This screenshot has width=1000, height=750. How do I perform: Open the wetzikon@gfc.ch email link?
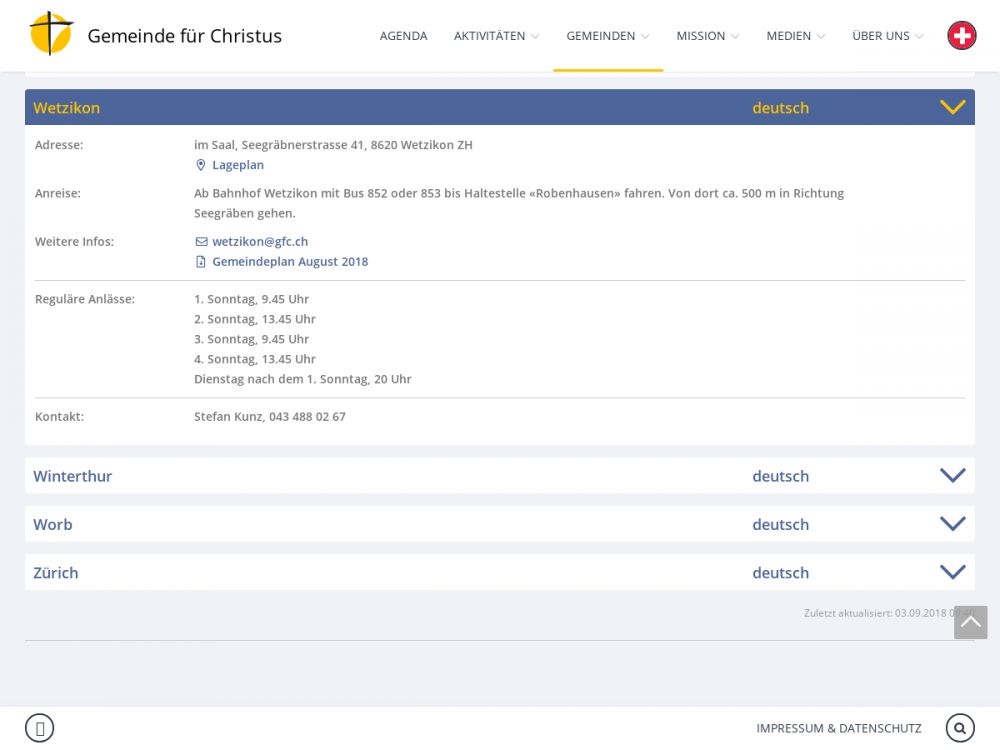260,242
